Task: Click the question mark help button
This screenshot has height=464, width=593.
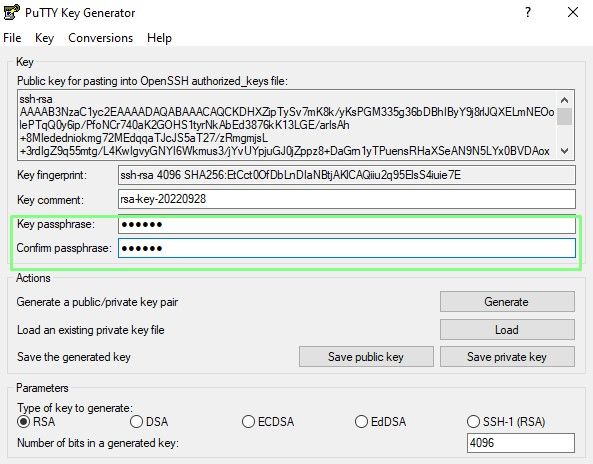Action: [528, 12]
